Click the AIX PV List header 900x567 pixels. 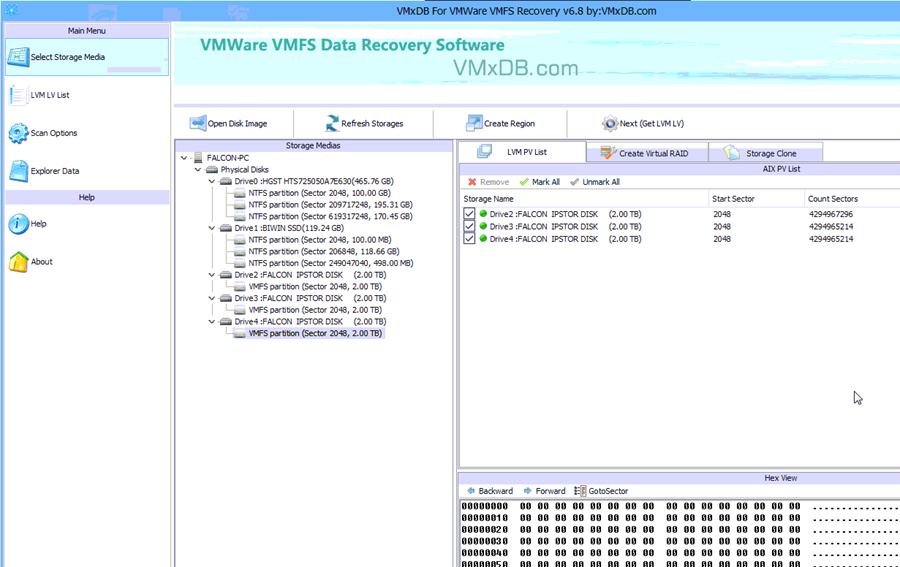680,169
